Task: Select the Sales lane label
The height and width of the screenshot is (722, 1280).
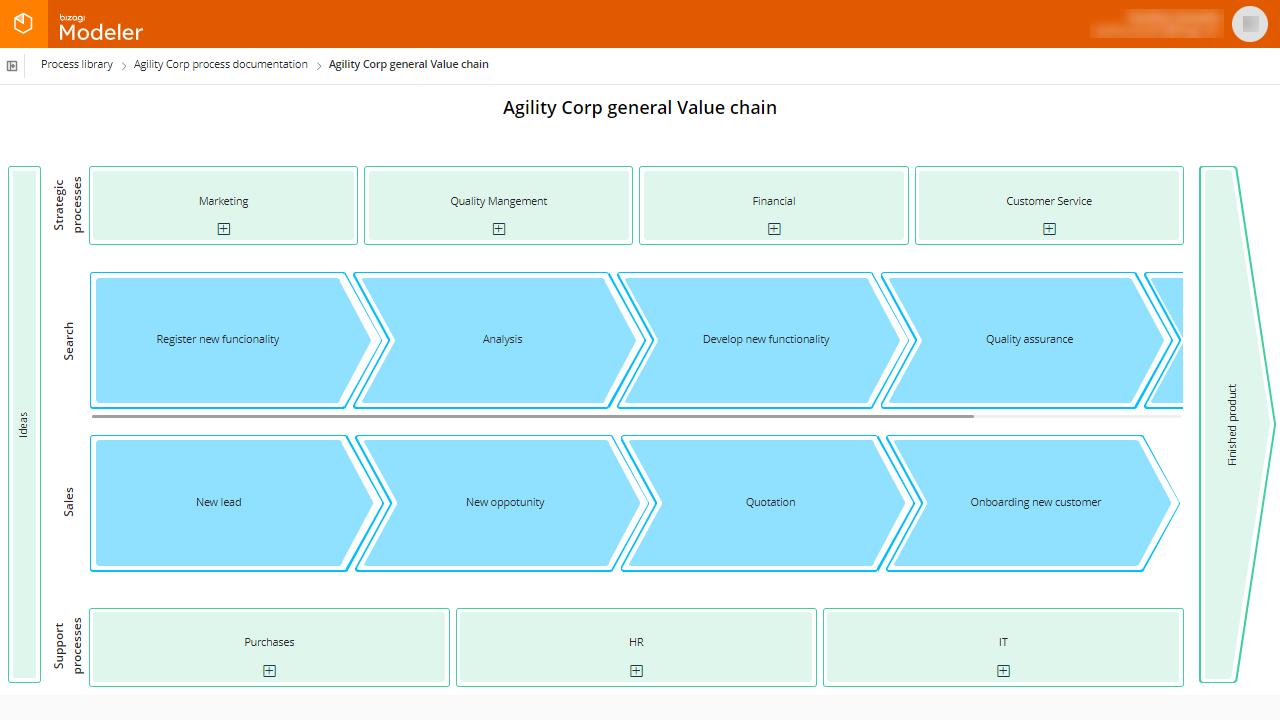Action: click(69, 503)
